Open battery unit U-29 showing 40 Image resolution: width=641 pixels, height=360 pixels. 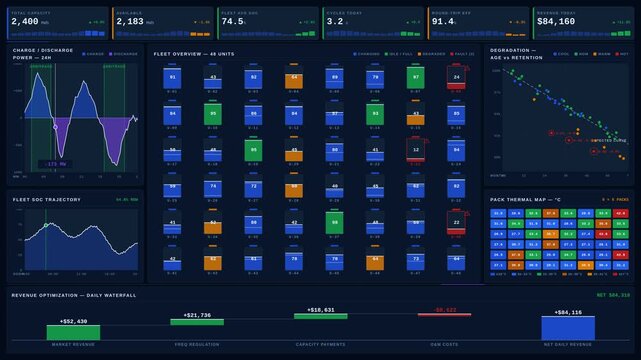click(x=334, y=186)
